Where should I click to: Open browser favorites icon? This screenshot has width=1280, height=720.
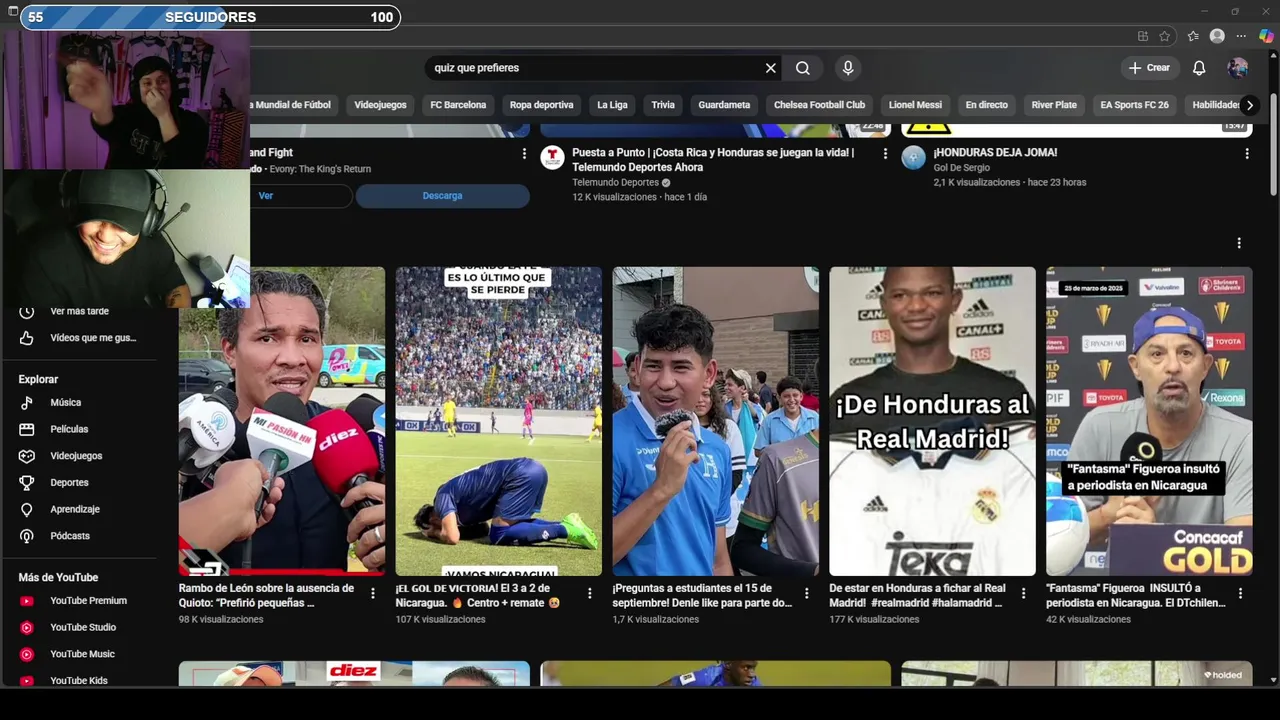[x=1193, y=36]
